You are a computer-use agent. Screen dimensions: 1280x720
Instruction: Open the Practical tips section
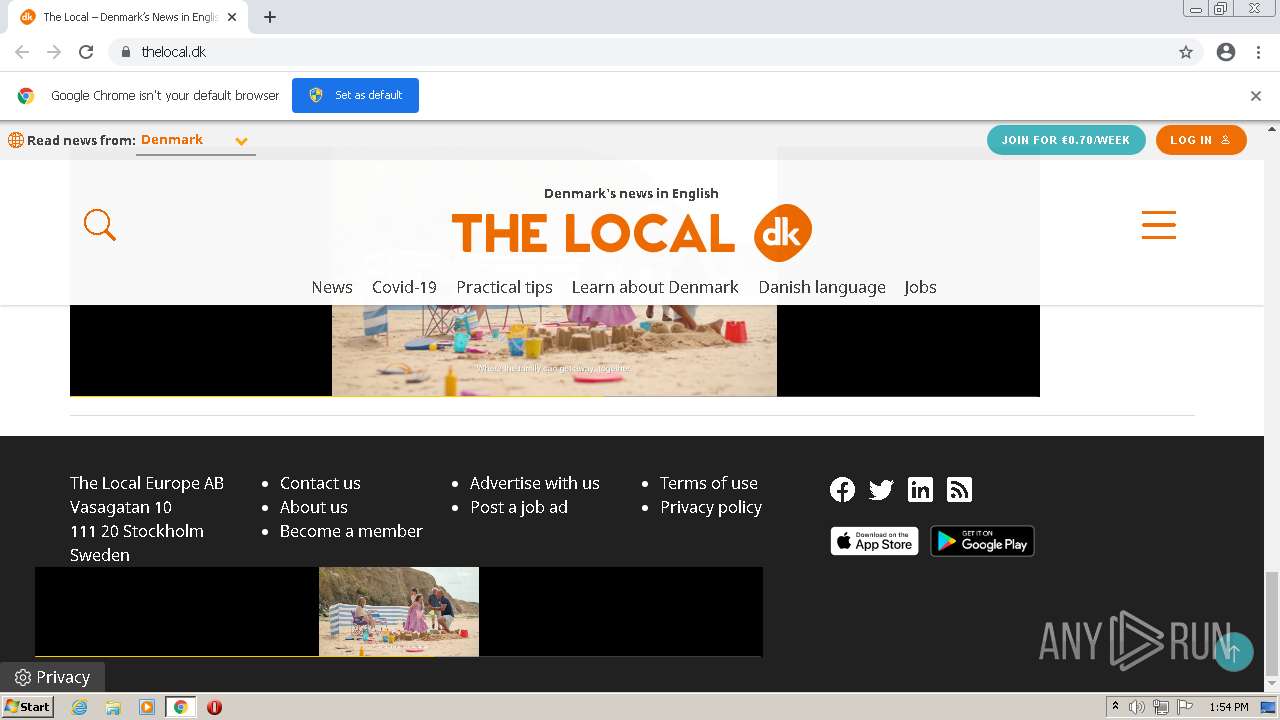tap(504, 287)
